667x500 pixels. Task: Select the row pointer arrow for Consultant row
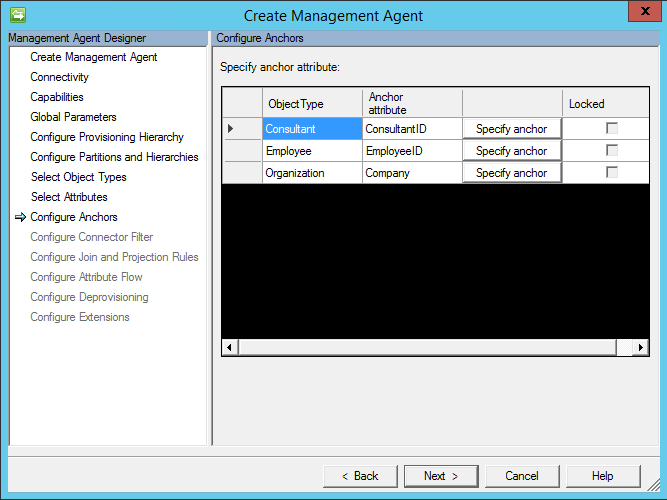[x=231, y=129]
